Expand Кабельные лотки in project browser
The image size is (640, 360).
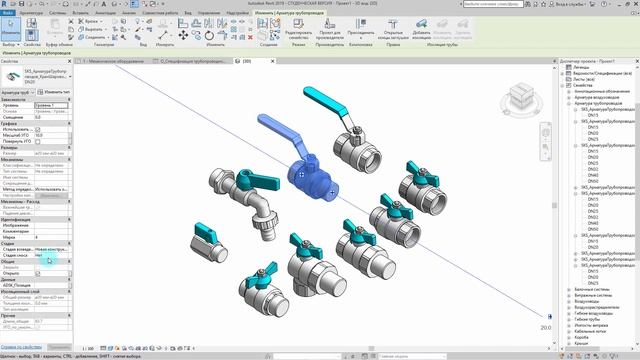point(569,331)
